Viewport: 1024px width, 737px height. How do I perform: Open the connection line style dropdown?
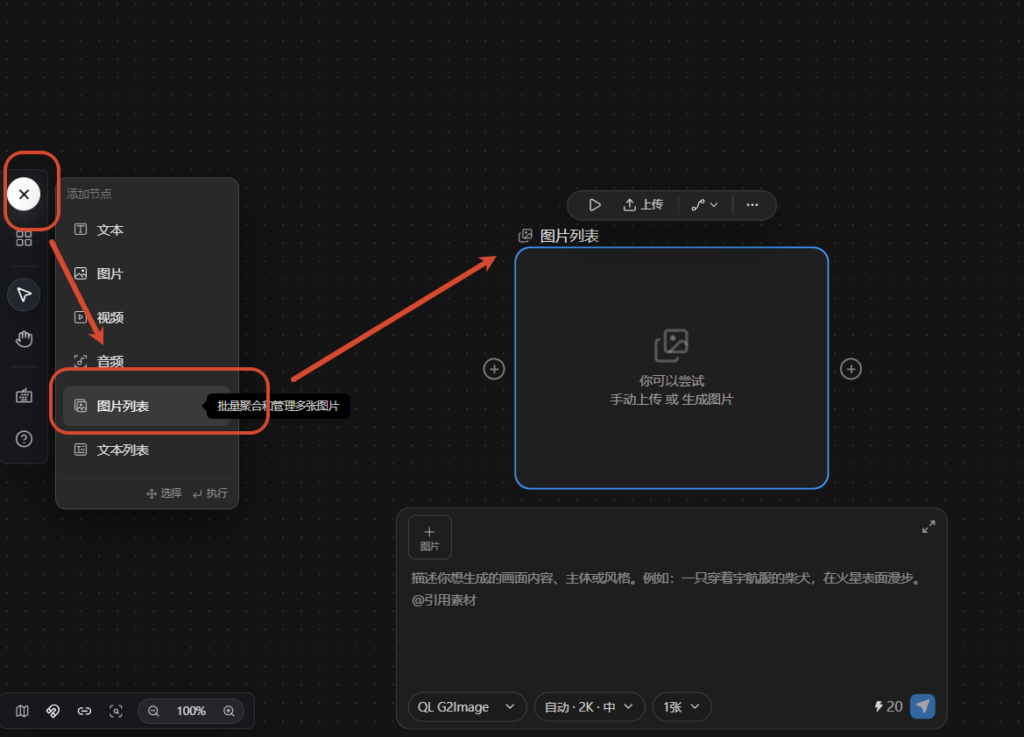[x=705, y=205]
